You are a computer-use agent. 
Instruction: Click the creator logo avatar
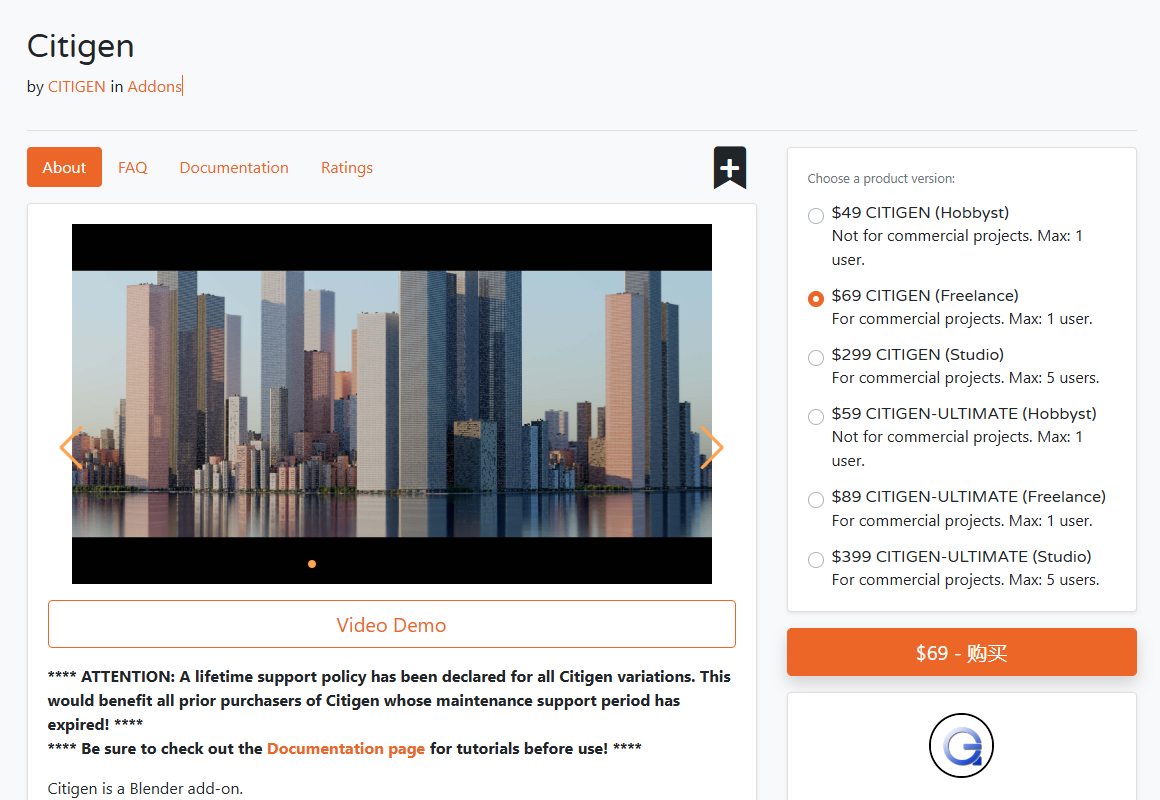(961, 745)
